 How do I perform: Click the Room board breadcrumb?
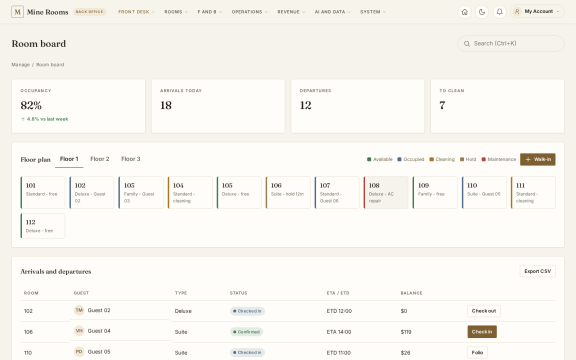pyautogui.click(x=50, y=65)
